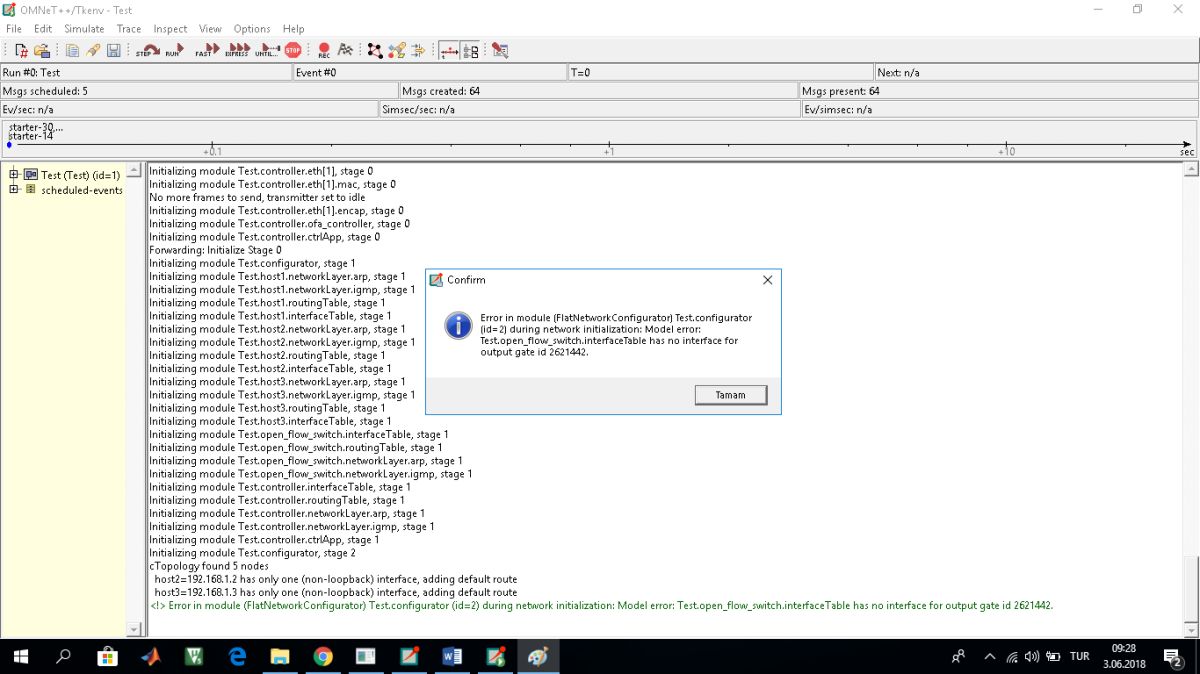Image resolution: width=1200 pixels, height=674 pixels.
Task: Select Test (Test) (id=1) tree item
Action: click(x=80, y=175)
